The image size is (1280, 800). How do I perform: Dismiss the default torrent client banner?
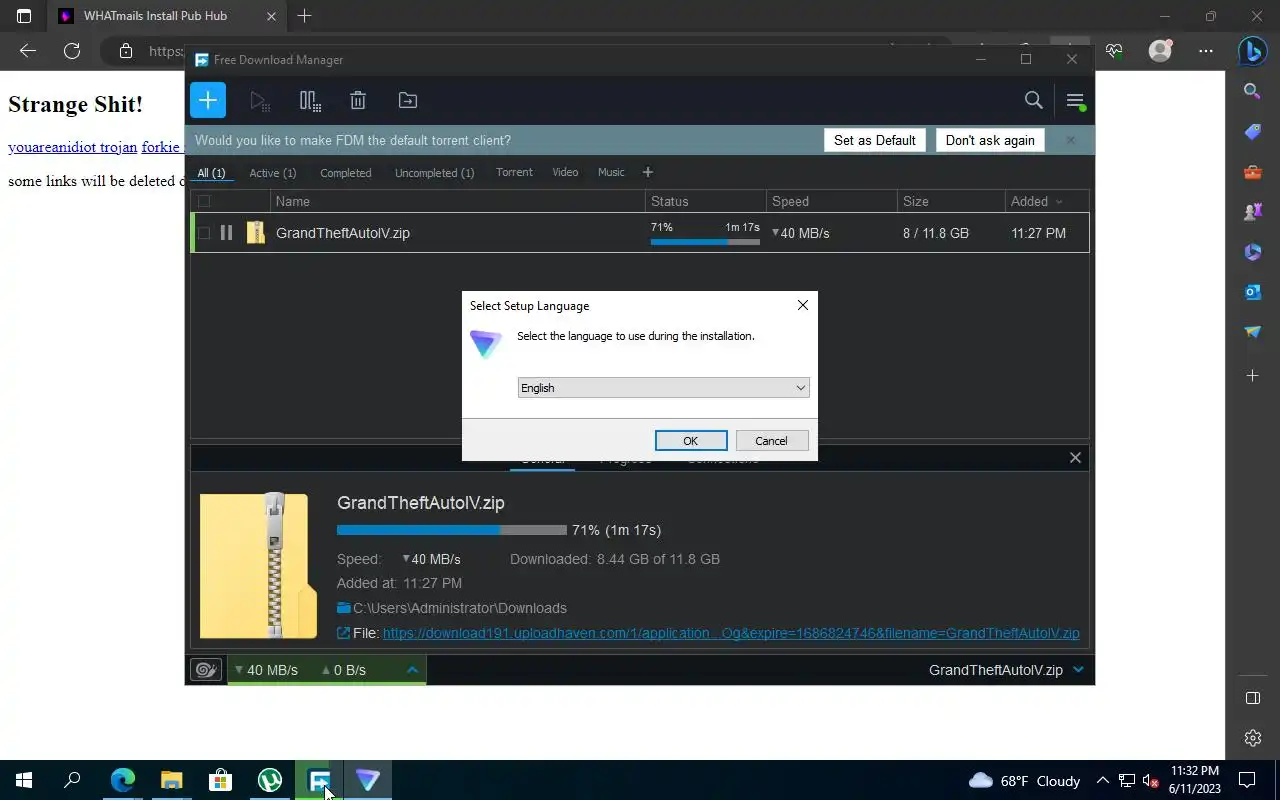point(1070,140)
